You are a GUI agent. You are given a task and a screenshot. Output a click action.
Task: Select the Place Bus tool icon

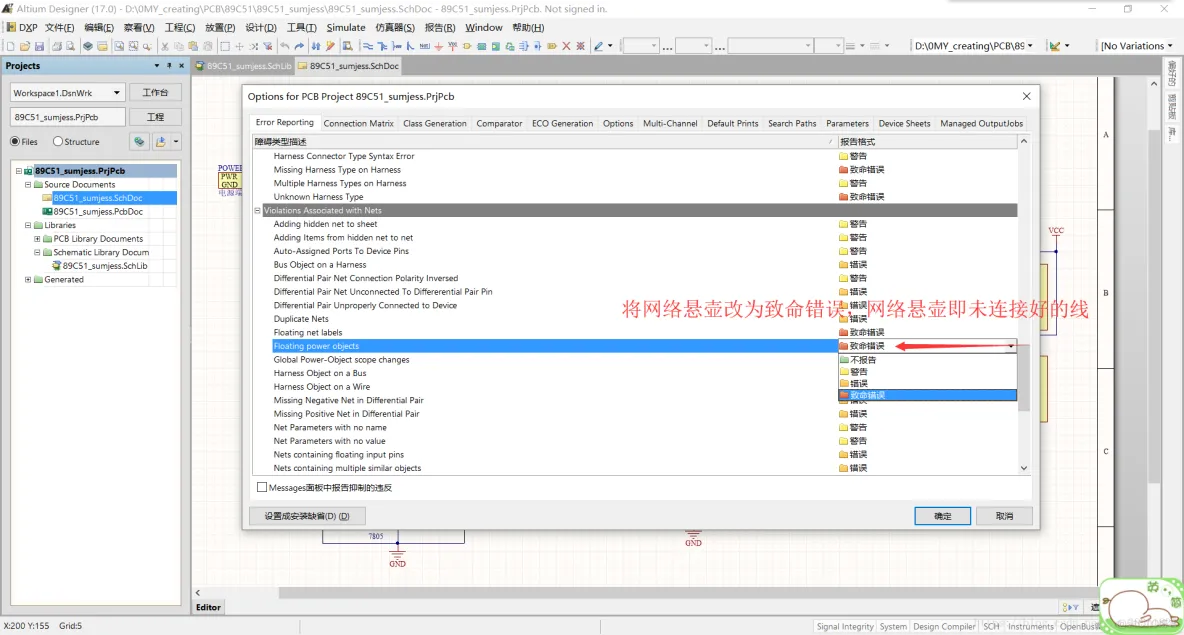pos(382,46)
